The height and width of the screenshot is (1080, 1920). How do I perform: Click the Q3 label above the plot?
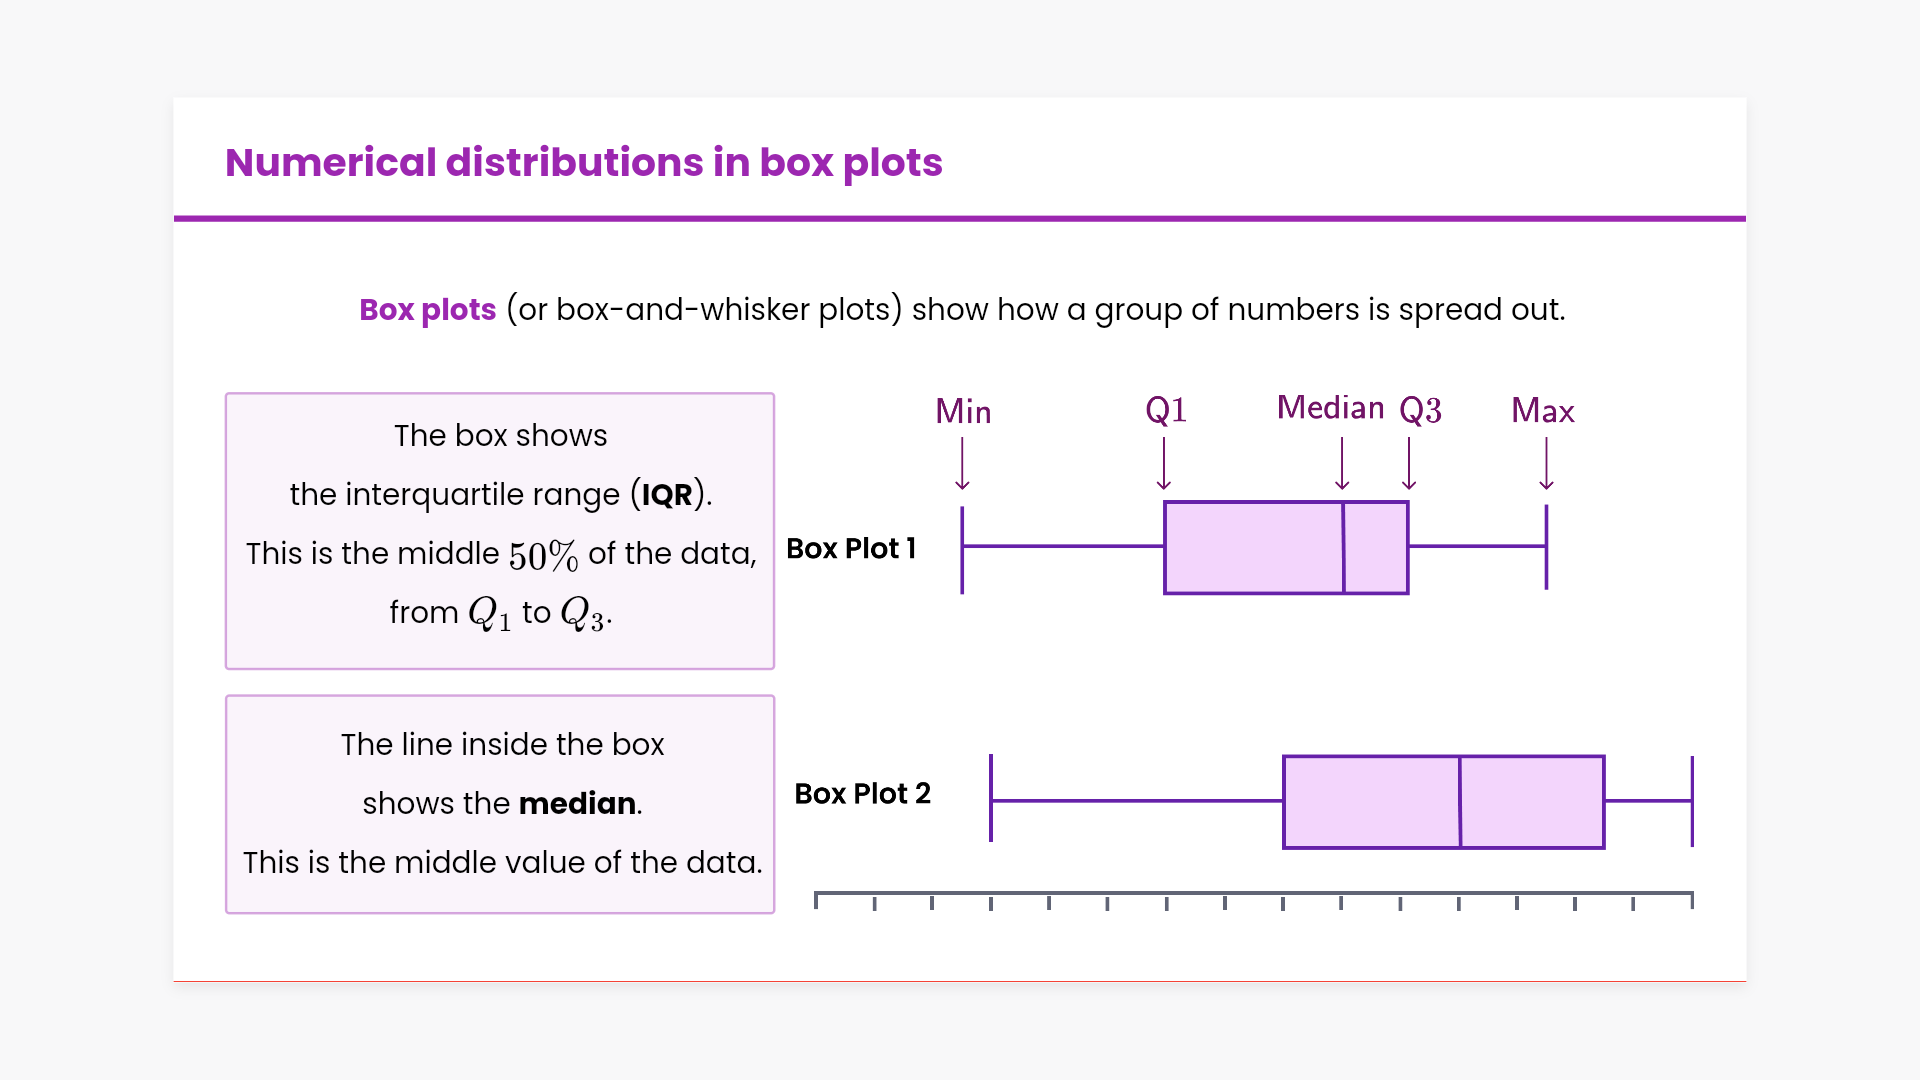[x=1420, y=410]
